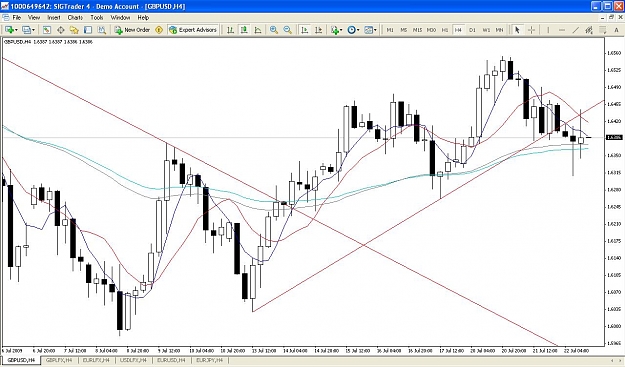Open the View menu
Image resolution: width=625 pixels, height=367 pixels.
click(x=34, y=18)
